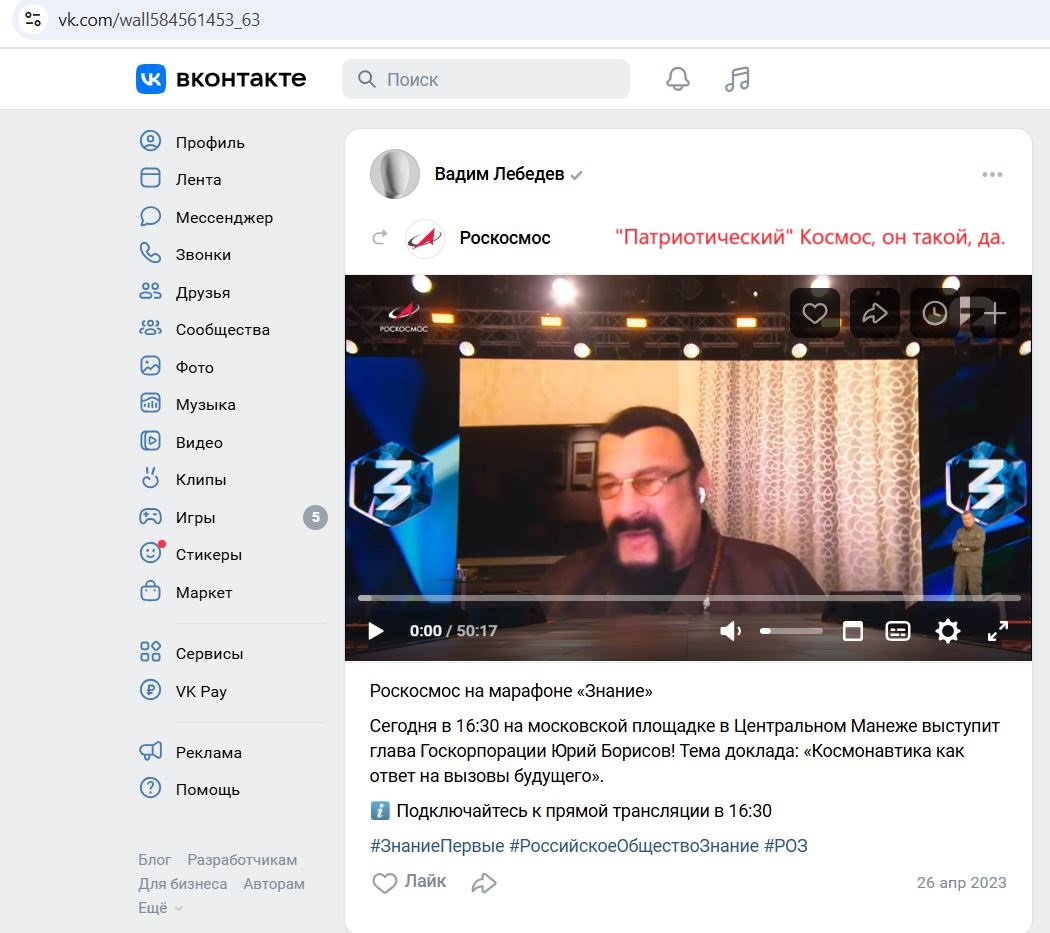Image resolution: width=1050 pixels, height=933 pixels.
Task: Click the ВКОНТАКТЕ wordmark
Action: pos(241,79)
